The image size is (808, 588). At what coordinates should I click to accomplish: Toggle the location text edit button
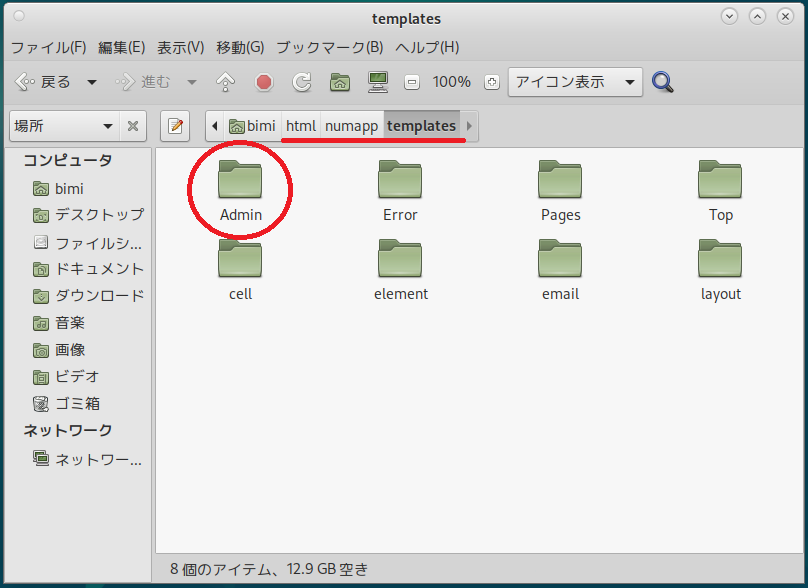175,126
